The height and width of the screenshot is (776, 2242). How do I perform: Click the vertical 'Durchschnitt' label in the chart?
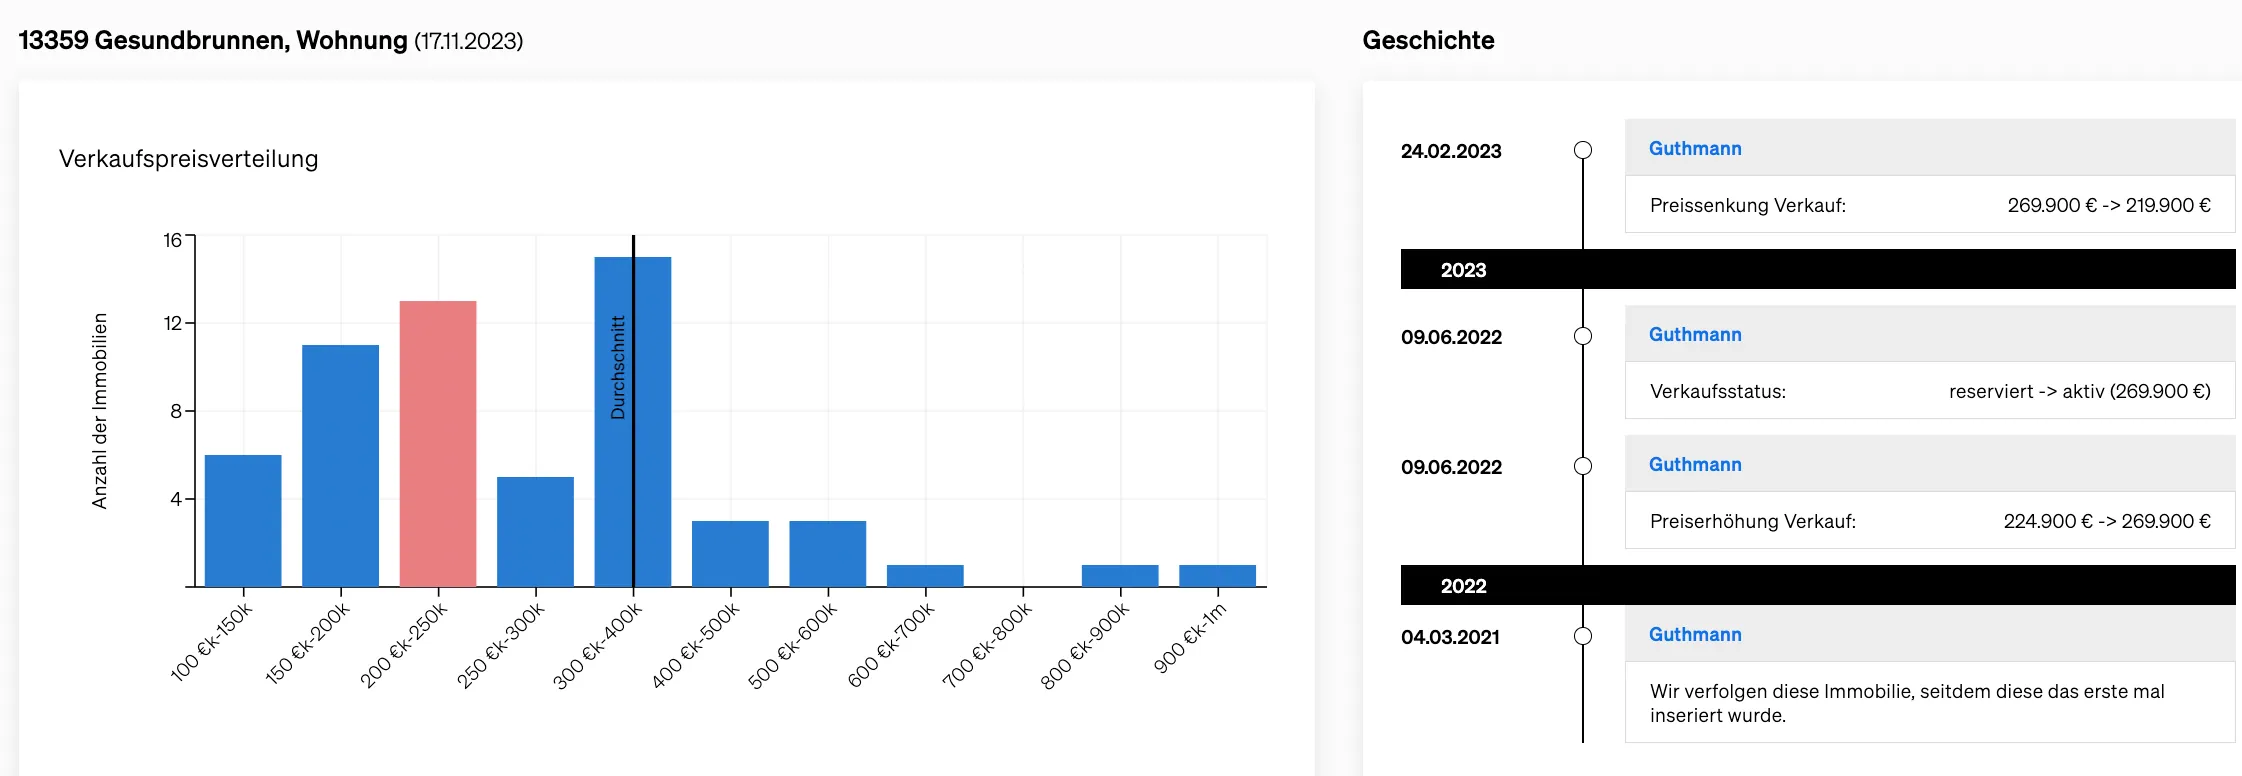618,367
